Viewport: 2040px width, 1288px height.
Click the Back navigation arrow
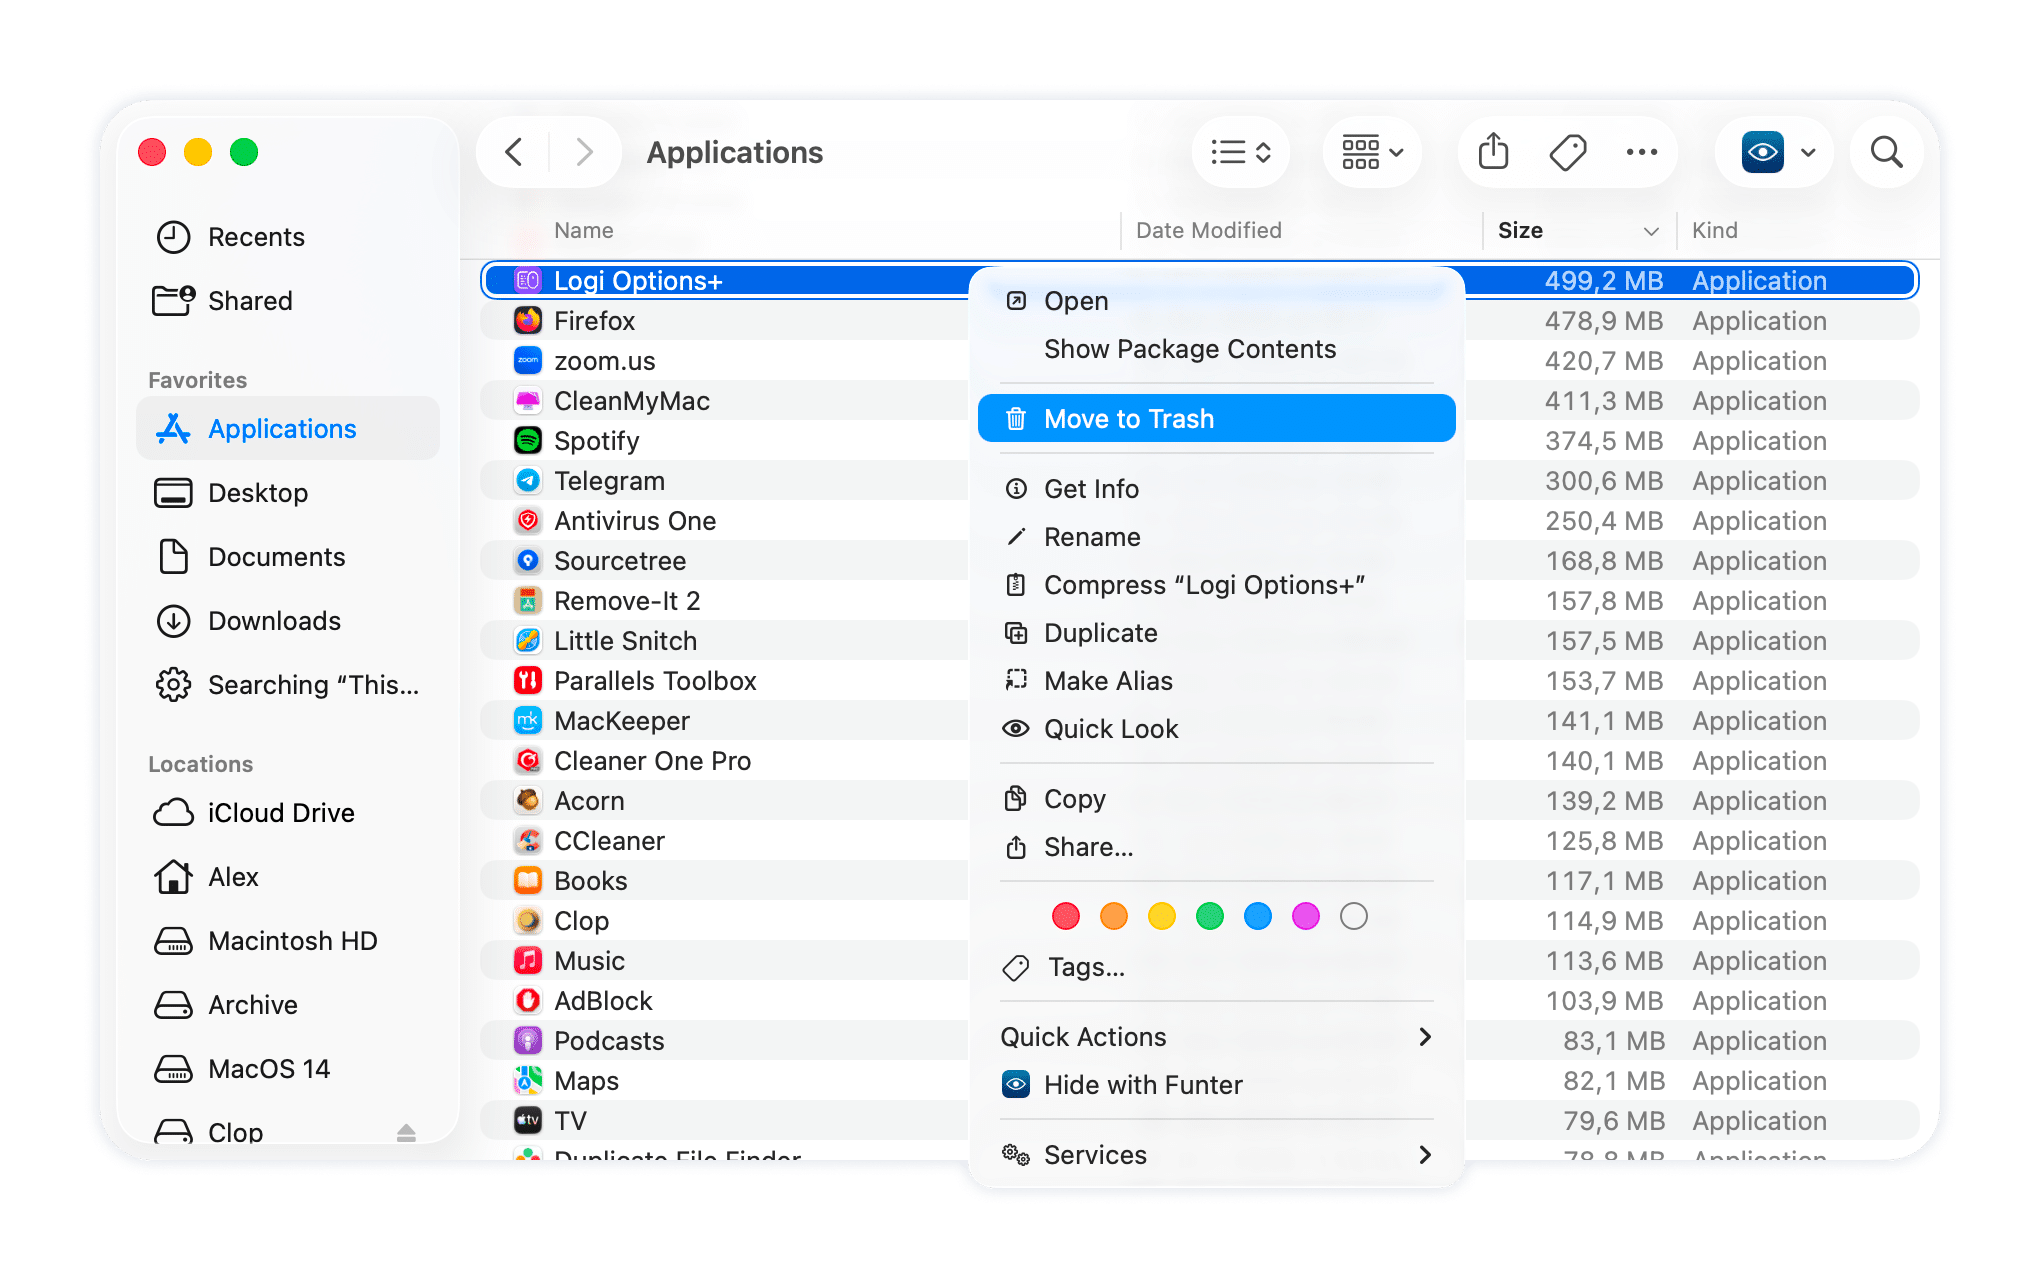(x=512, y=152)
